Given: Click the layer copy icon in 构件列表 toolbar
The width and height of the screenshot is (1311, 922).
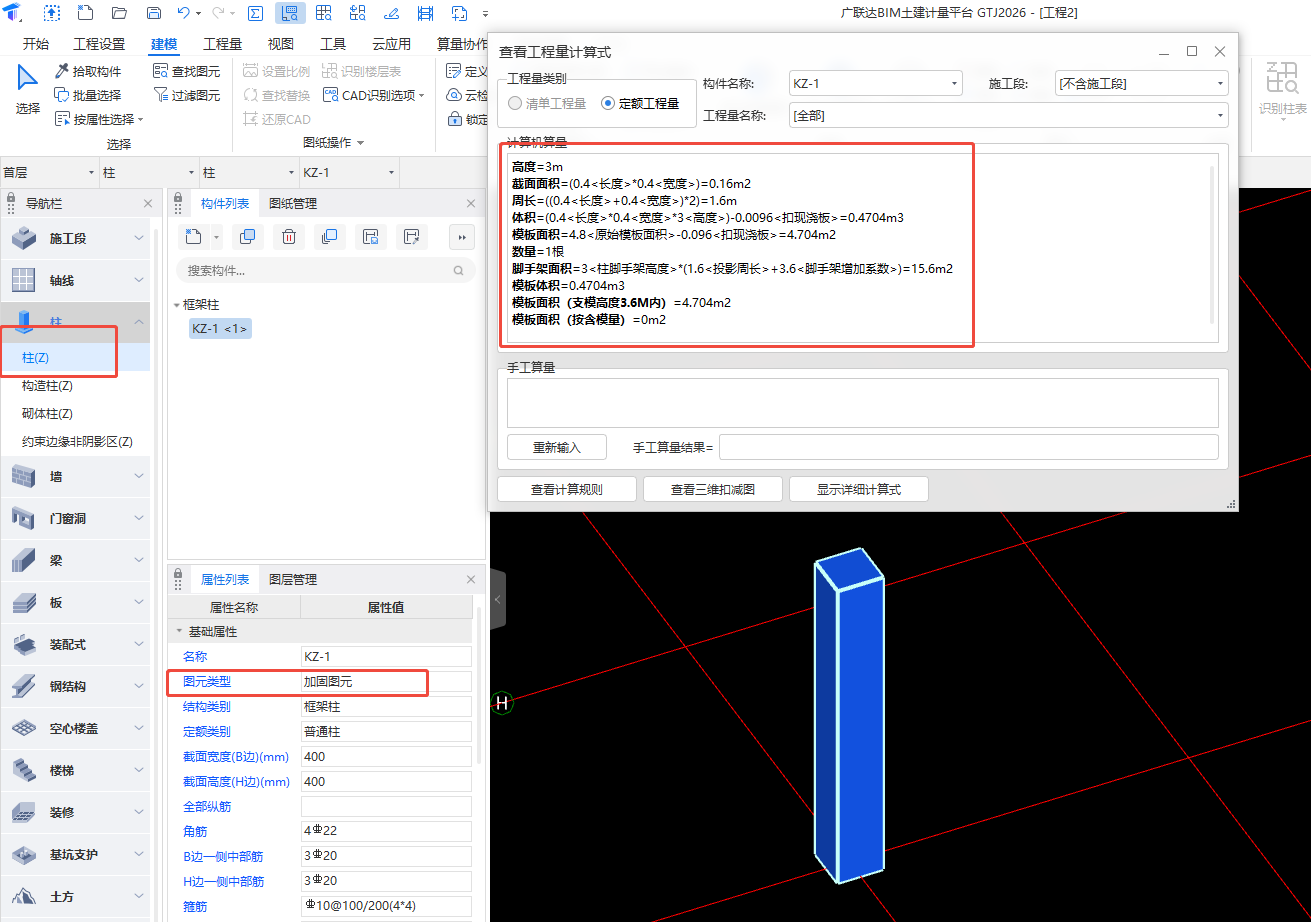Looking at the screenshot, I should pos(328,236).
